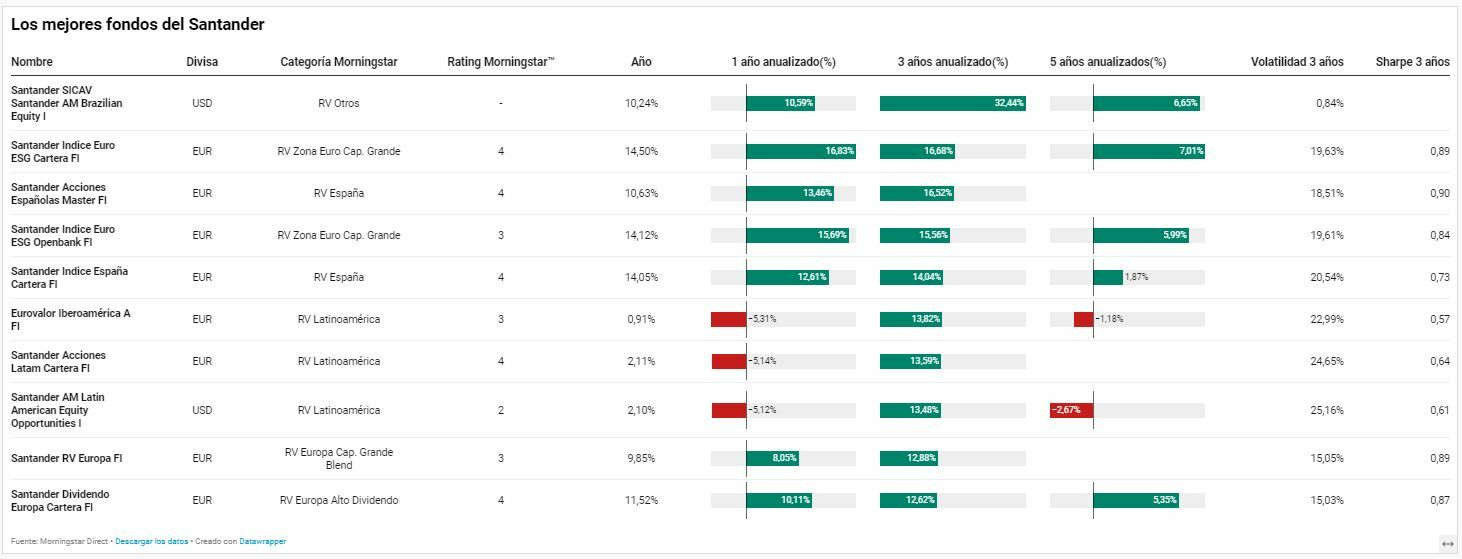Select the "Categoría Morningstar" column header

pyautogui.click(x=339, y=62)
